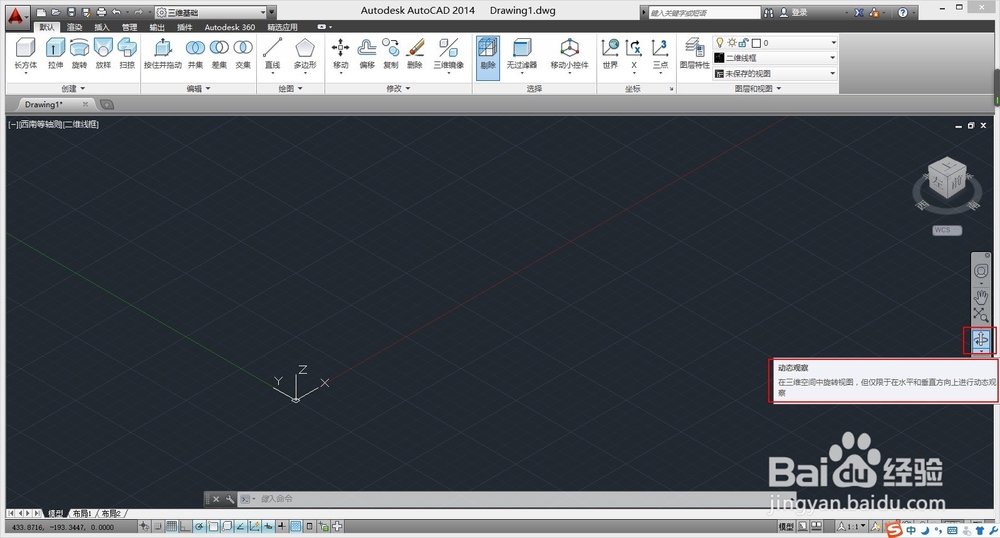Image resolution: width=1000 pixels, height=538 pixels.
Task: Click the WCS button under the ViewCube
Action: 946,230
